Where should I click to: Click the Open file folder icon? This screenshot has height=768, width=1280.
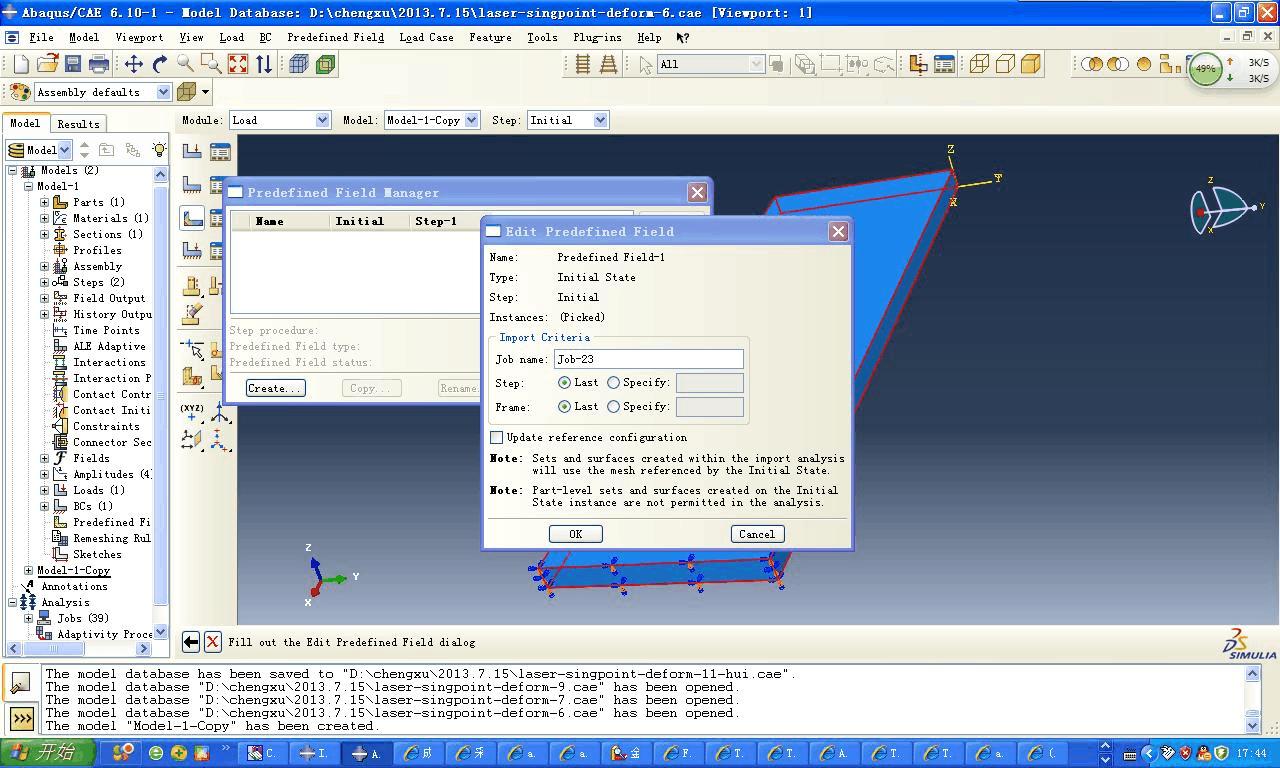[x=47, y=64]
